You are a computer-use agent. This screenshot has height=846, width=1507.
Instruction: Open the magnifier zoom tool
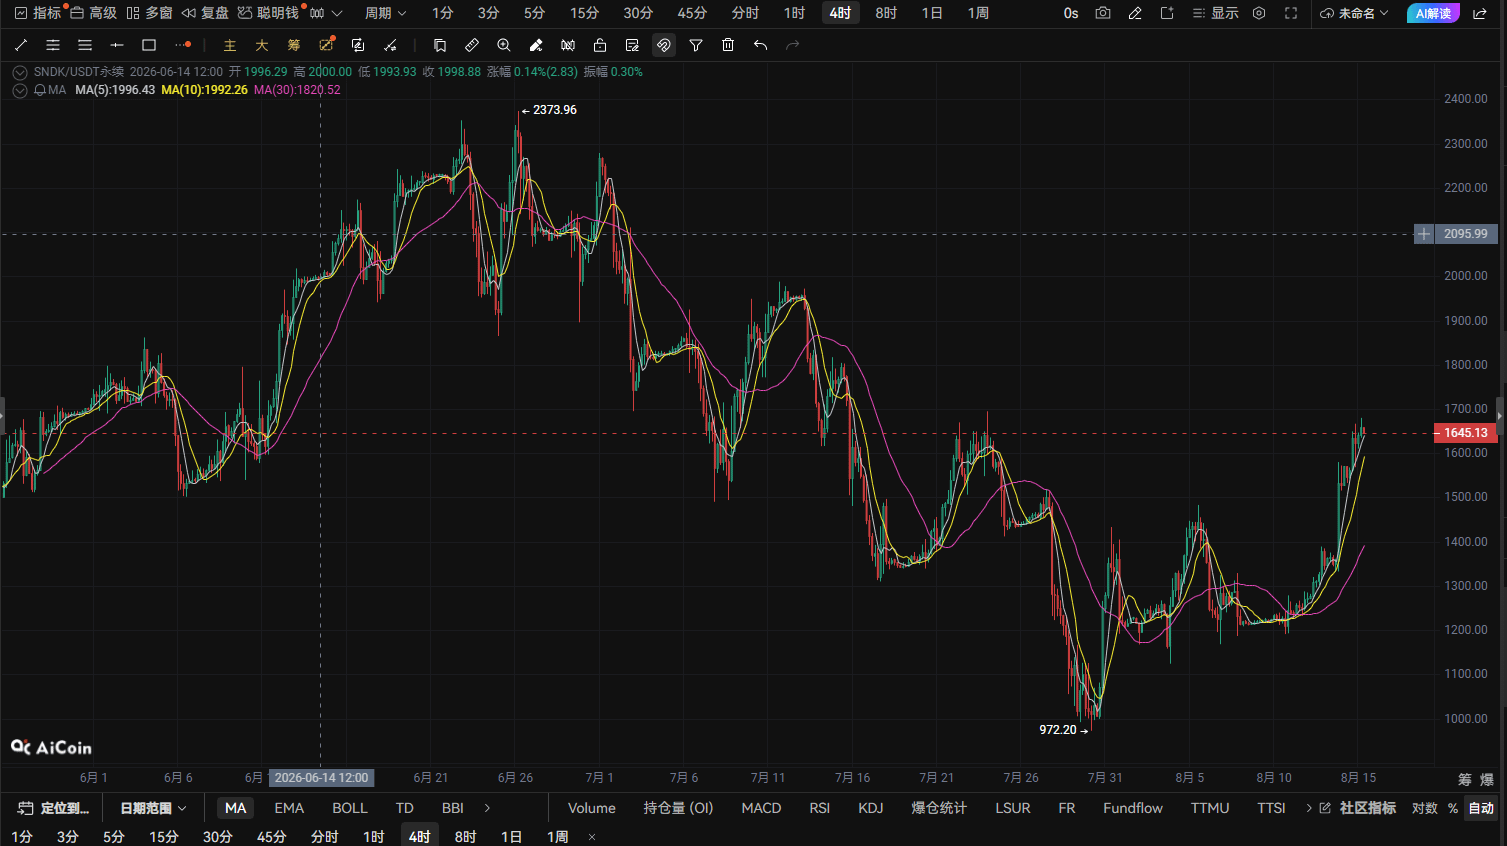coord(504,45)
